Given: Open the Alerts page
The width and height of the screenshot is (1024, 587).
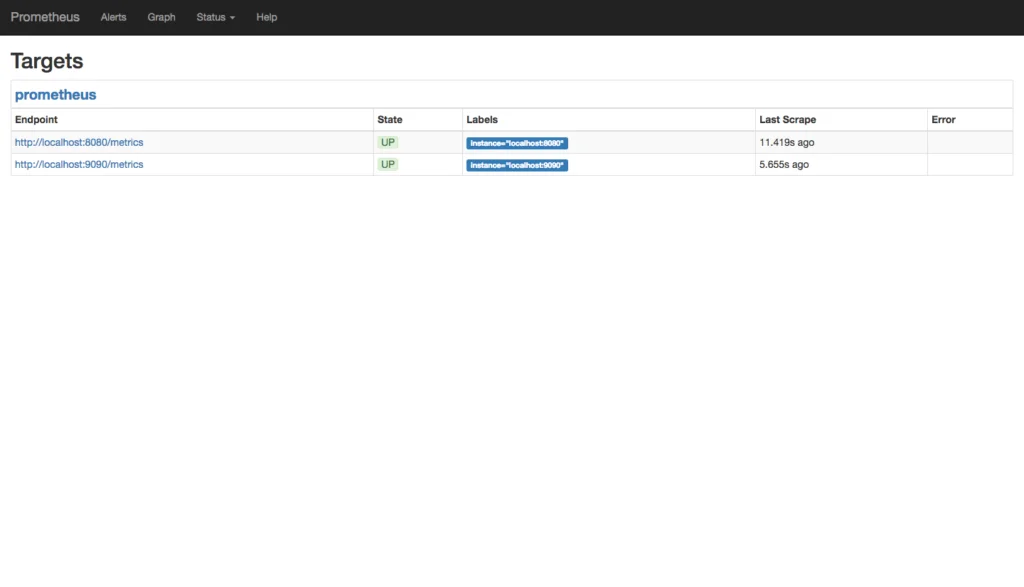Looking at the screenshot, I should tap(114, 17).
